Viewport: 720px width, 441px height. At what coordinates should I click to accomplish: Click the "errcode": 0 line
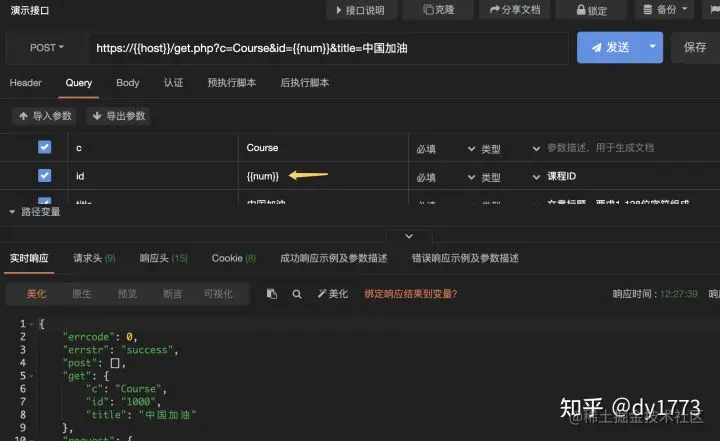click(x=100, y=337)
